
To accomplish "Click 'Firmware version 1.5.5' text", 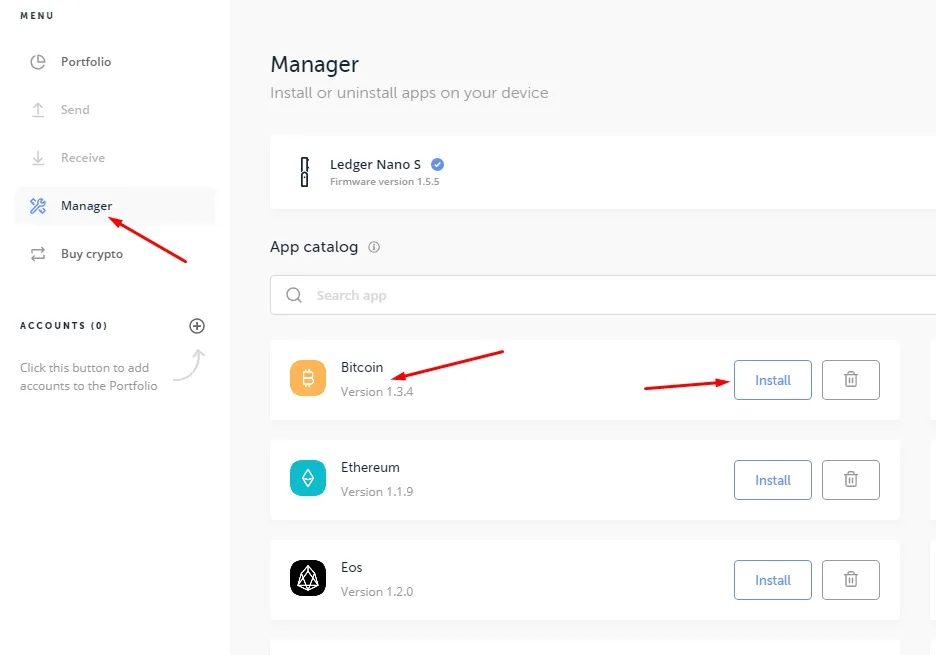I will tap(384, 182).
